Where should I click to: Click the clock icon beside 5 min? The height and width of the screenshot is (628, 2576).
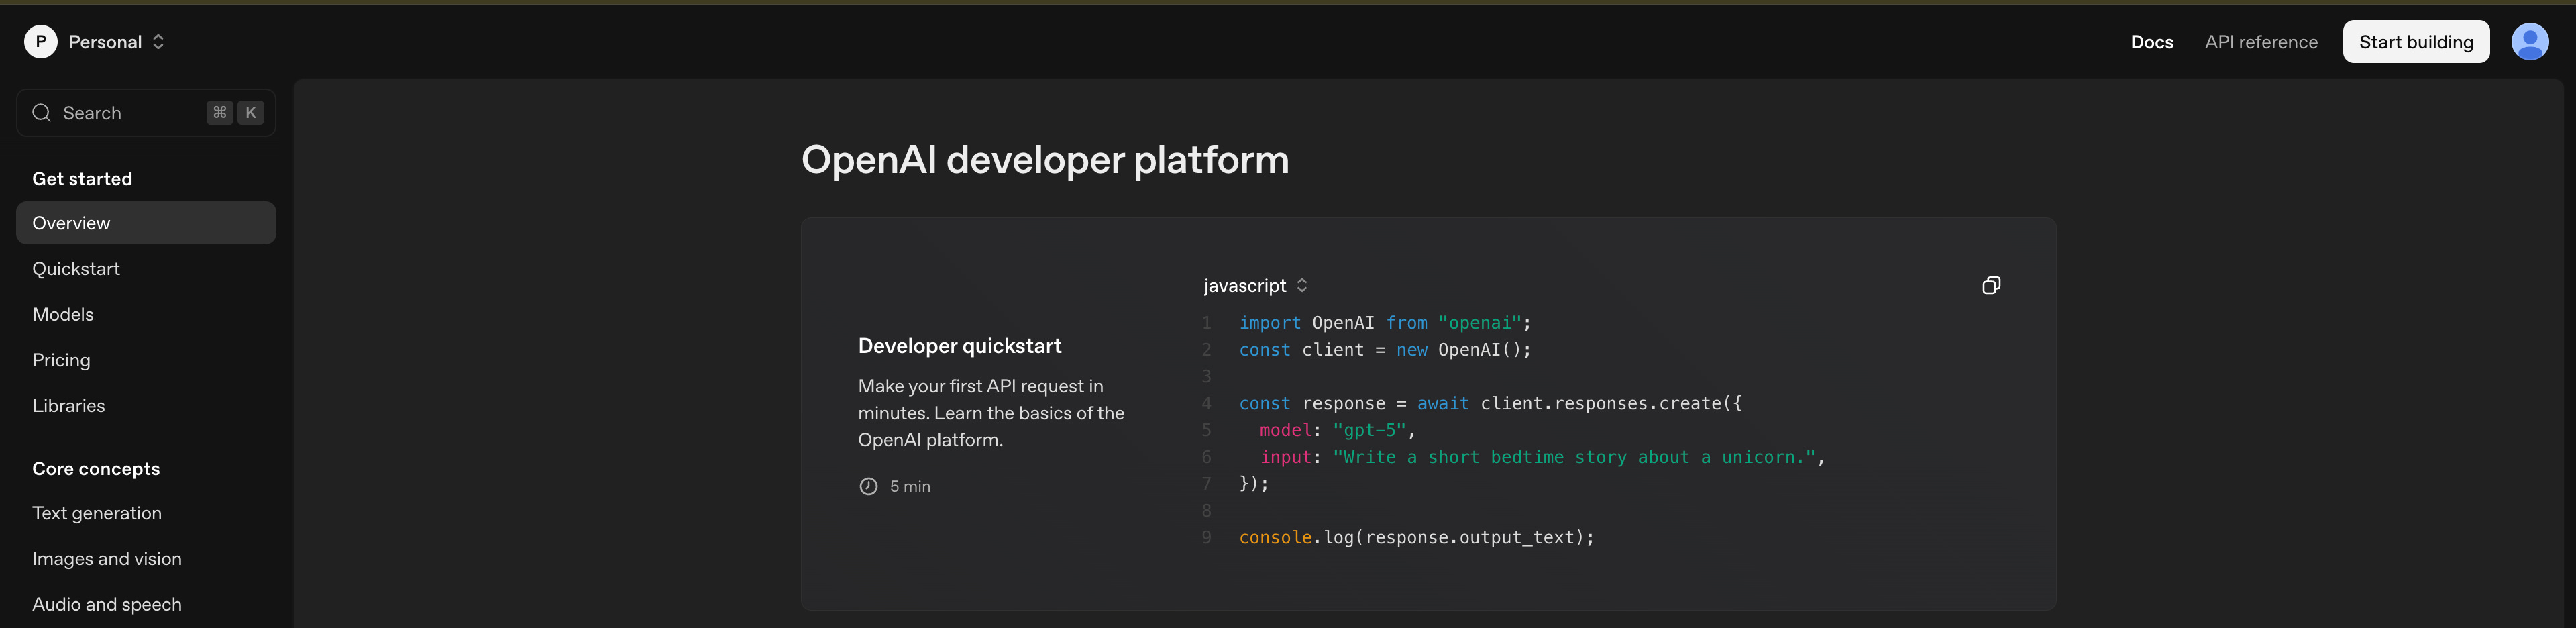point(868,486)
